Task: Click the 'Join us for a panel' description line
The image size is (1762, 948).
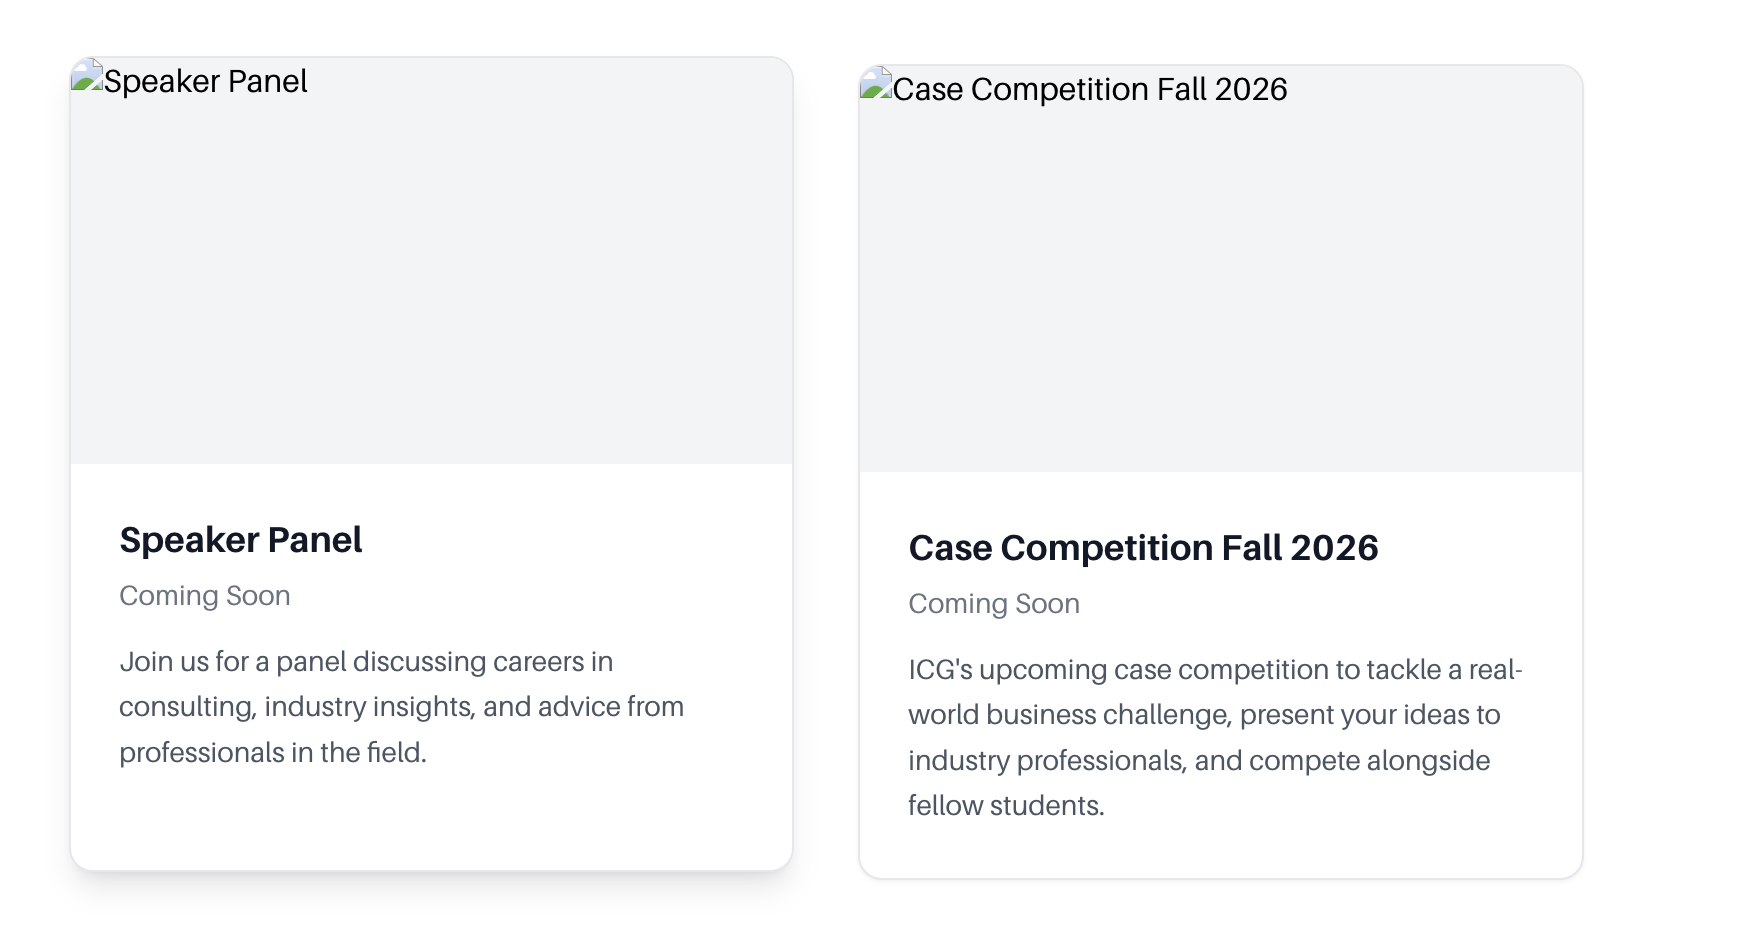Action: [x=366, y=662]
